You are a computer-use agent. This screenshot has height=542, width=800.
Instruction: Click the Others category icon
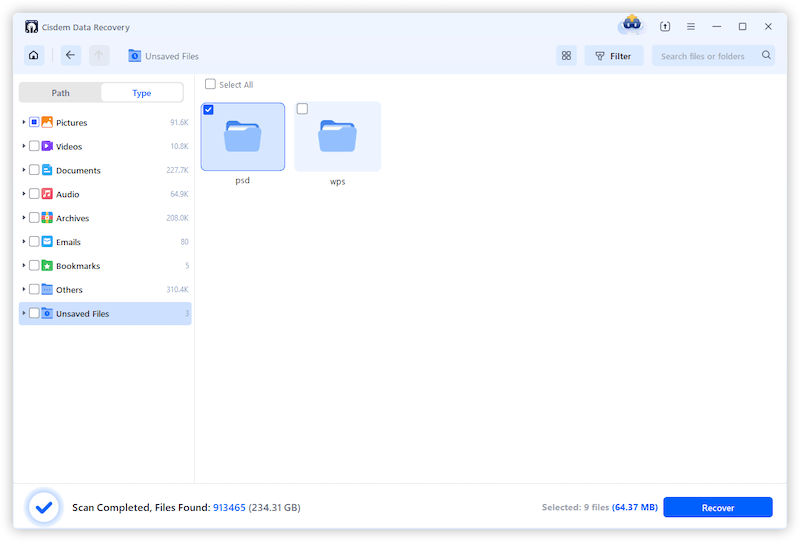click(47, 289)
